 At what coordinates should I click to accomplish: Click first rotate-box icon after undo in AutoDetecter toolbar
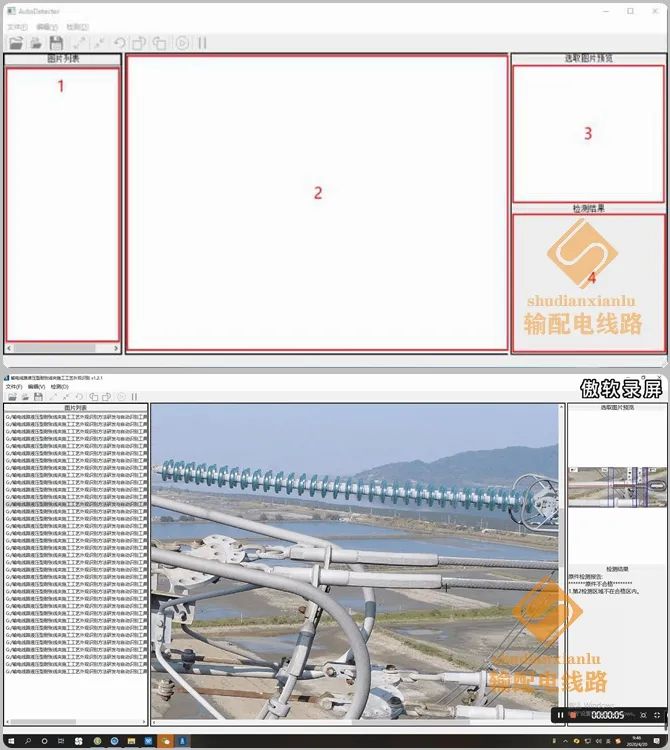click(x=139, y=43)
